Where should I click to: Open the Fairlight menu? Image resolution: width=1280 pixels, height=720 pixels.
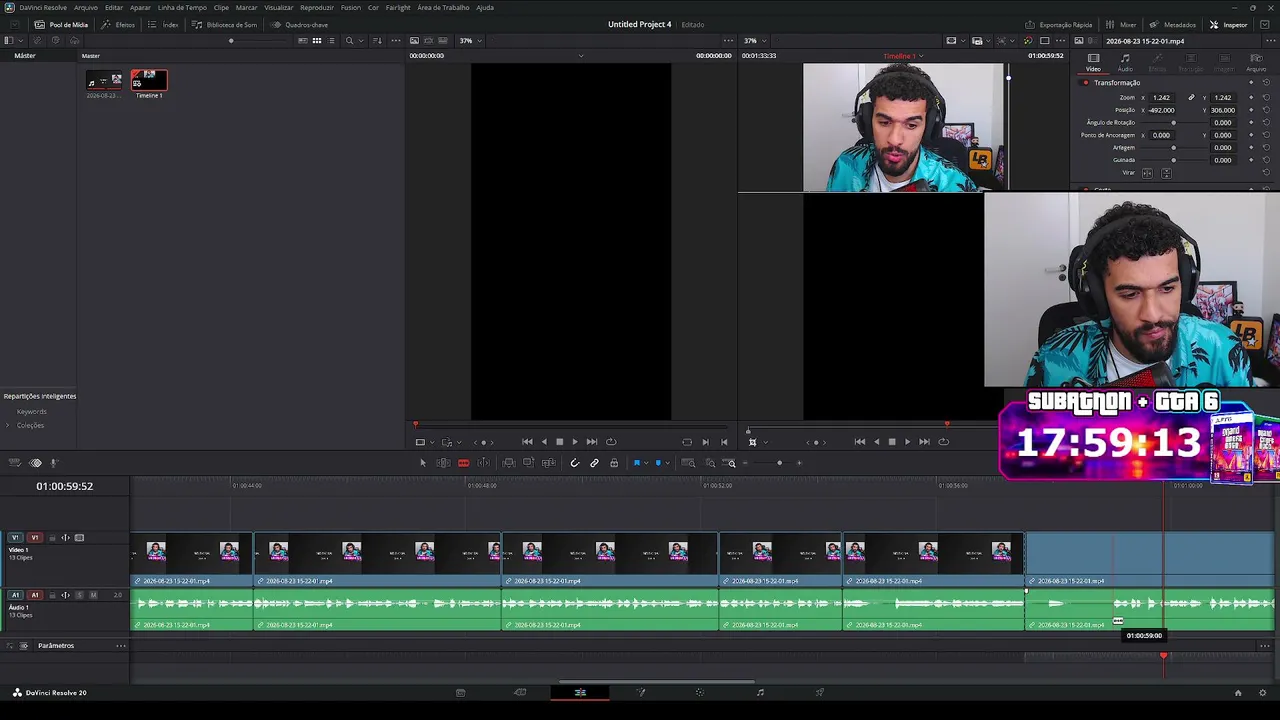point(398,7)
